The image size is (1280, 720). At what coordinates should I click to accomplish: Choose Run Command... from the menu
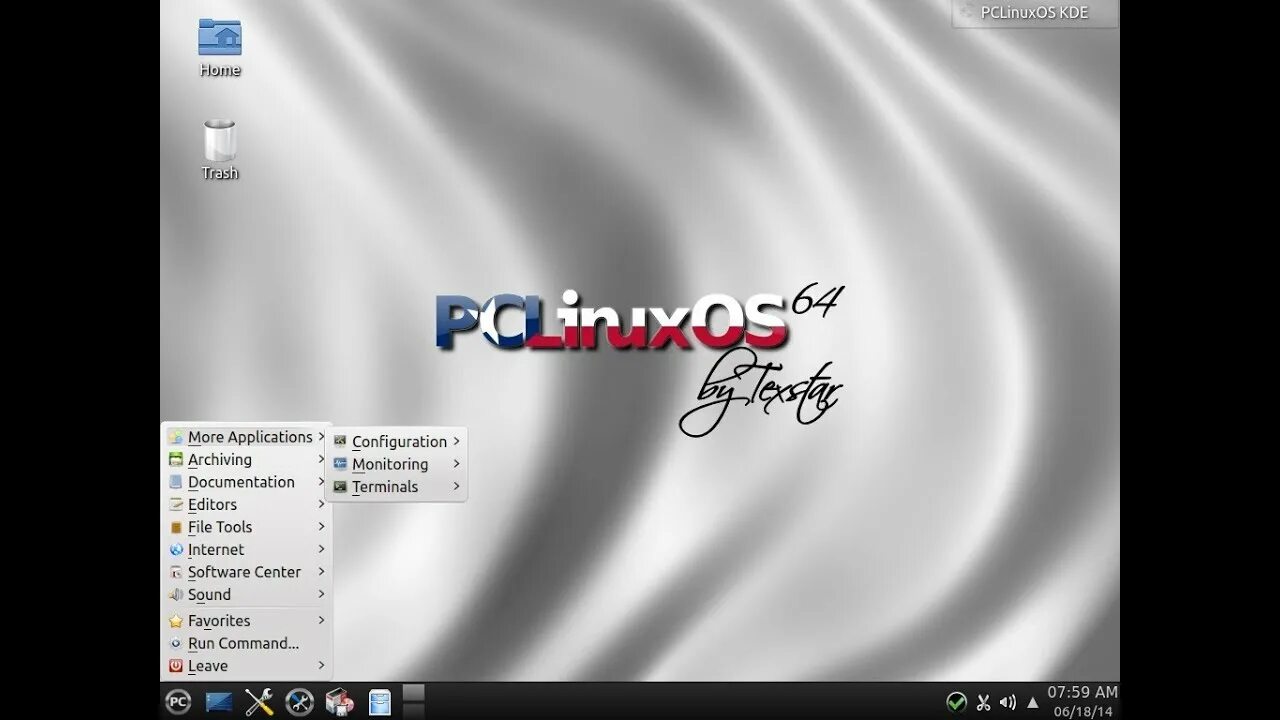(247, 644)
